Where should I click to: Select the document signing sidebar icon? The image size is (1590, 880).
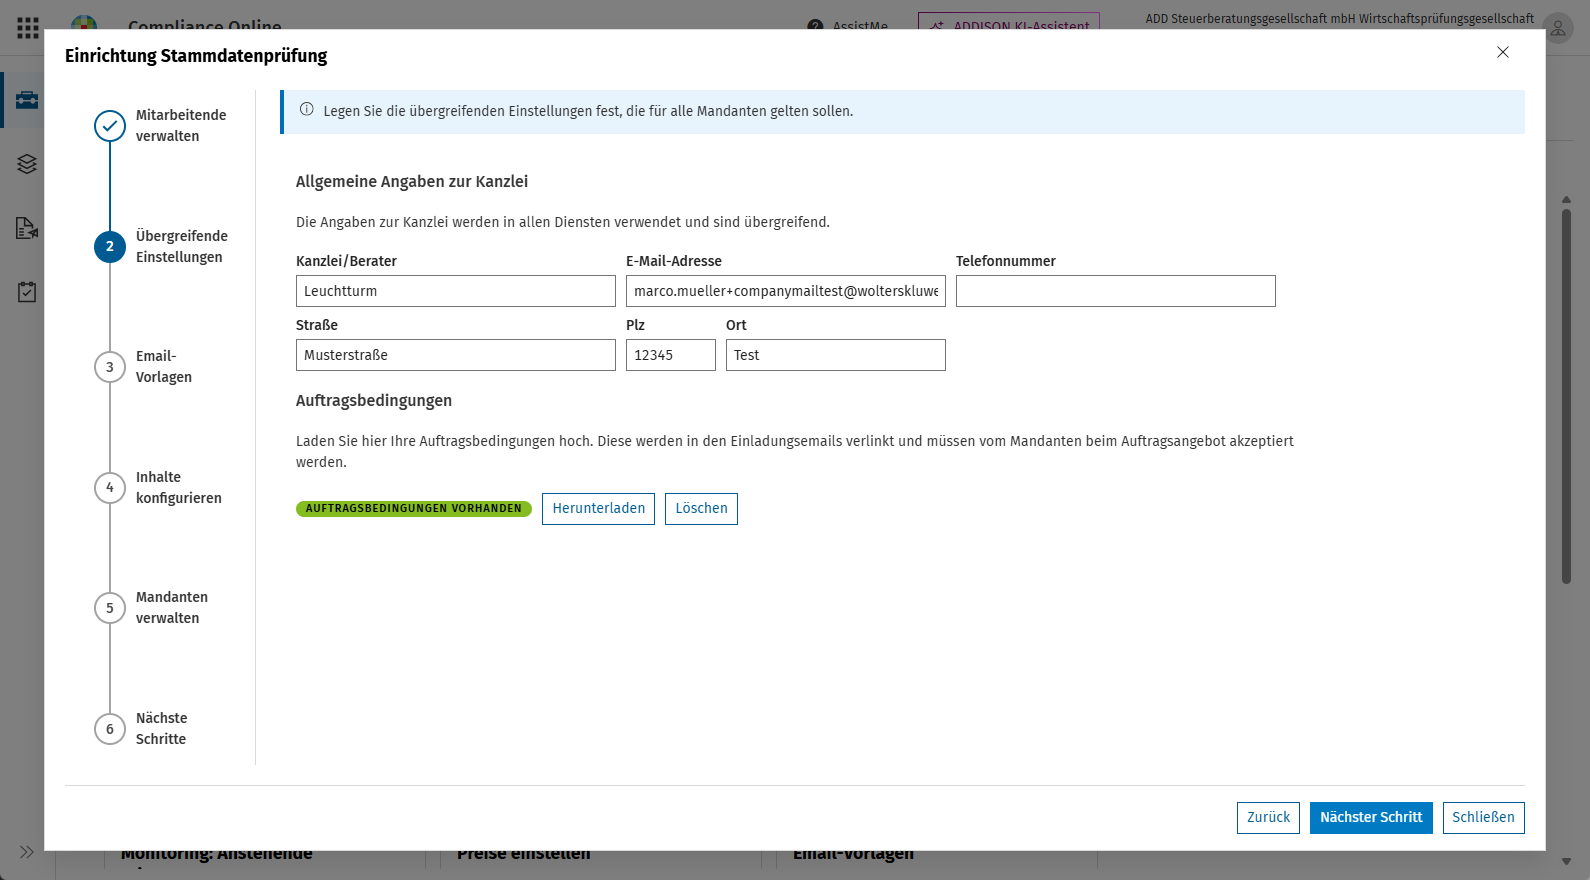pyautogui.click(x=27, y=228)
